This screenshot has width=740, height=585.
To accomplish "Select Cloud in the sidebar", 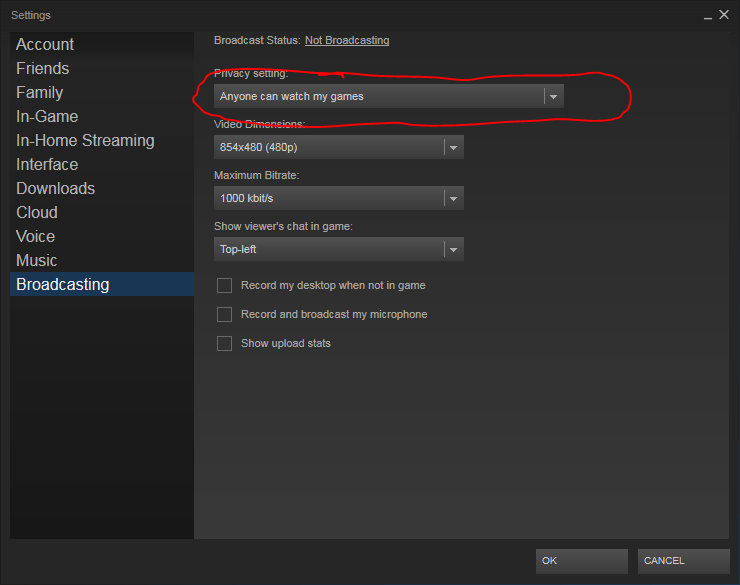I will click(x=101, y=213).
